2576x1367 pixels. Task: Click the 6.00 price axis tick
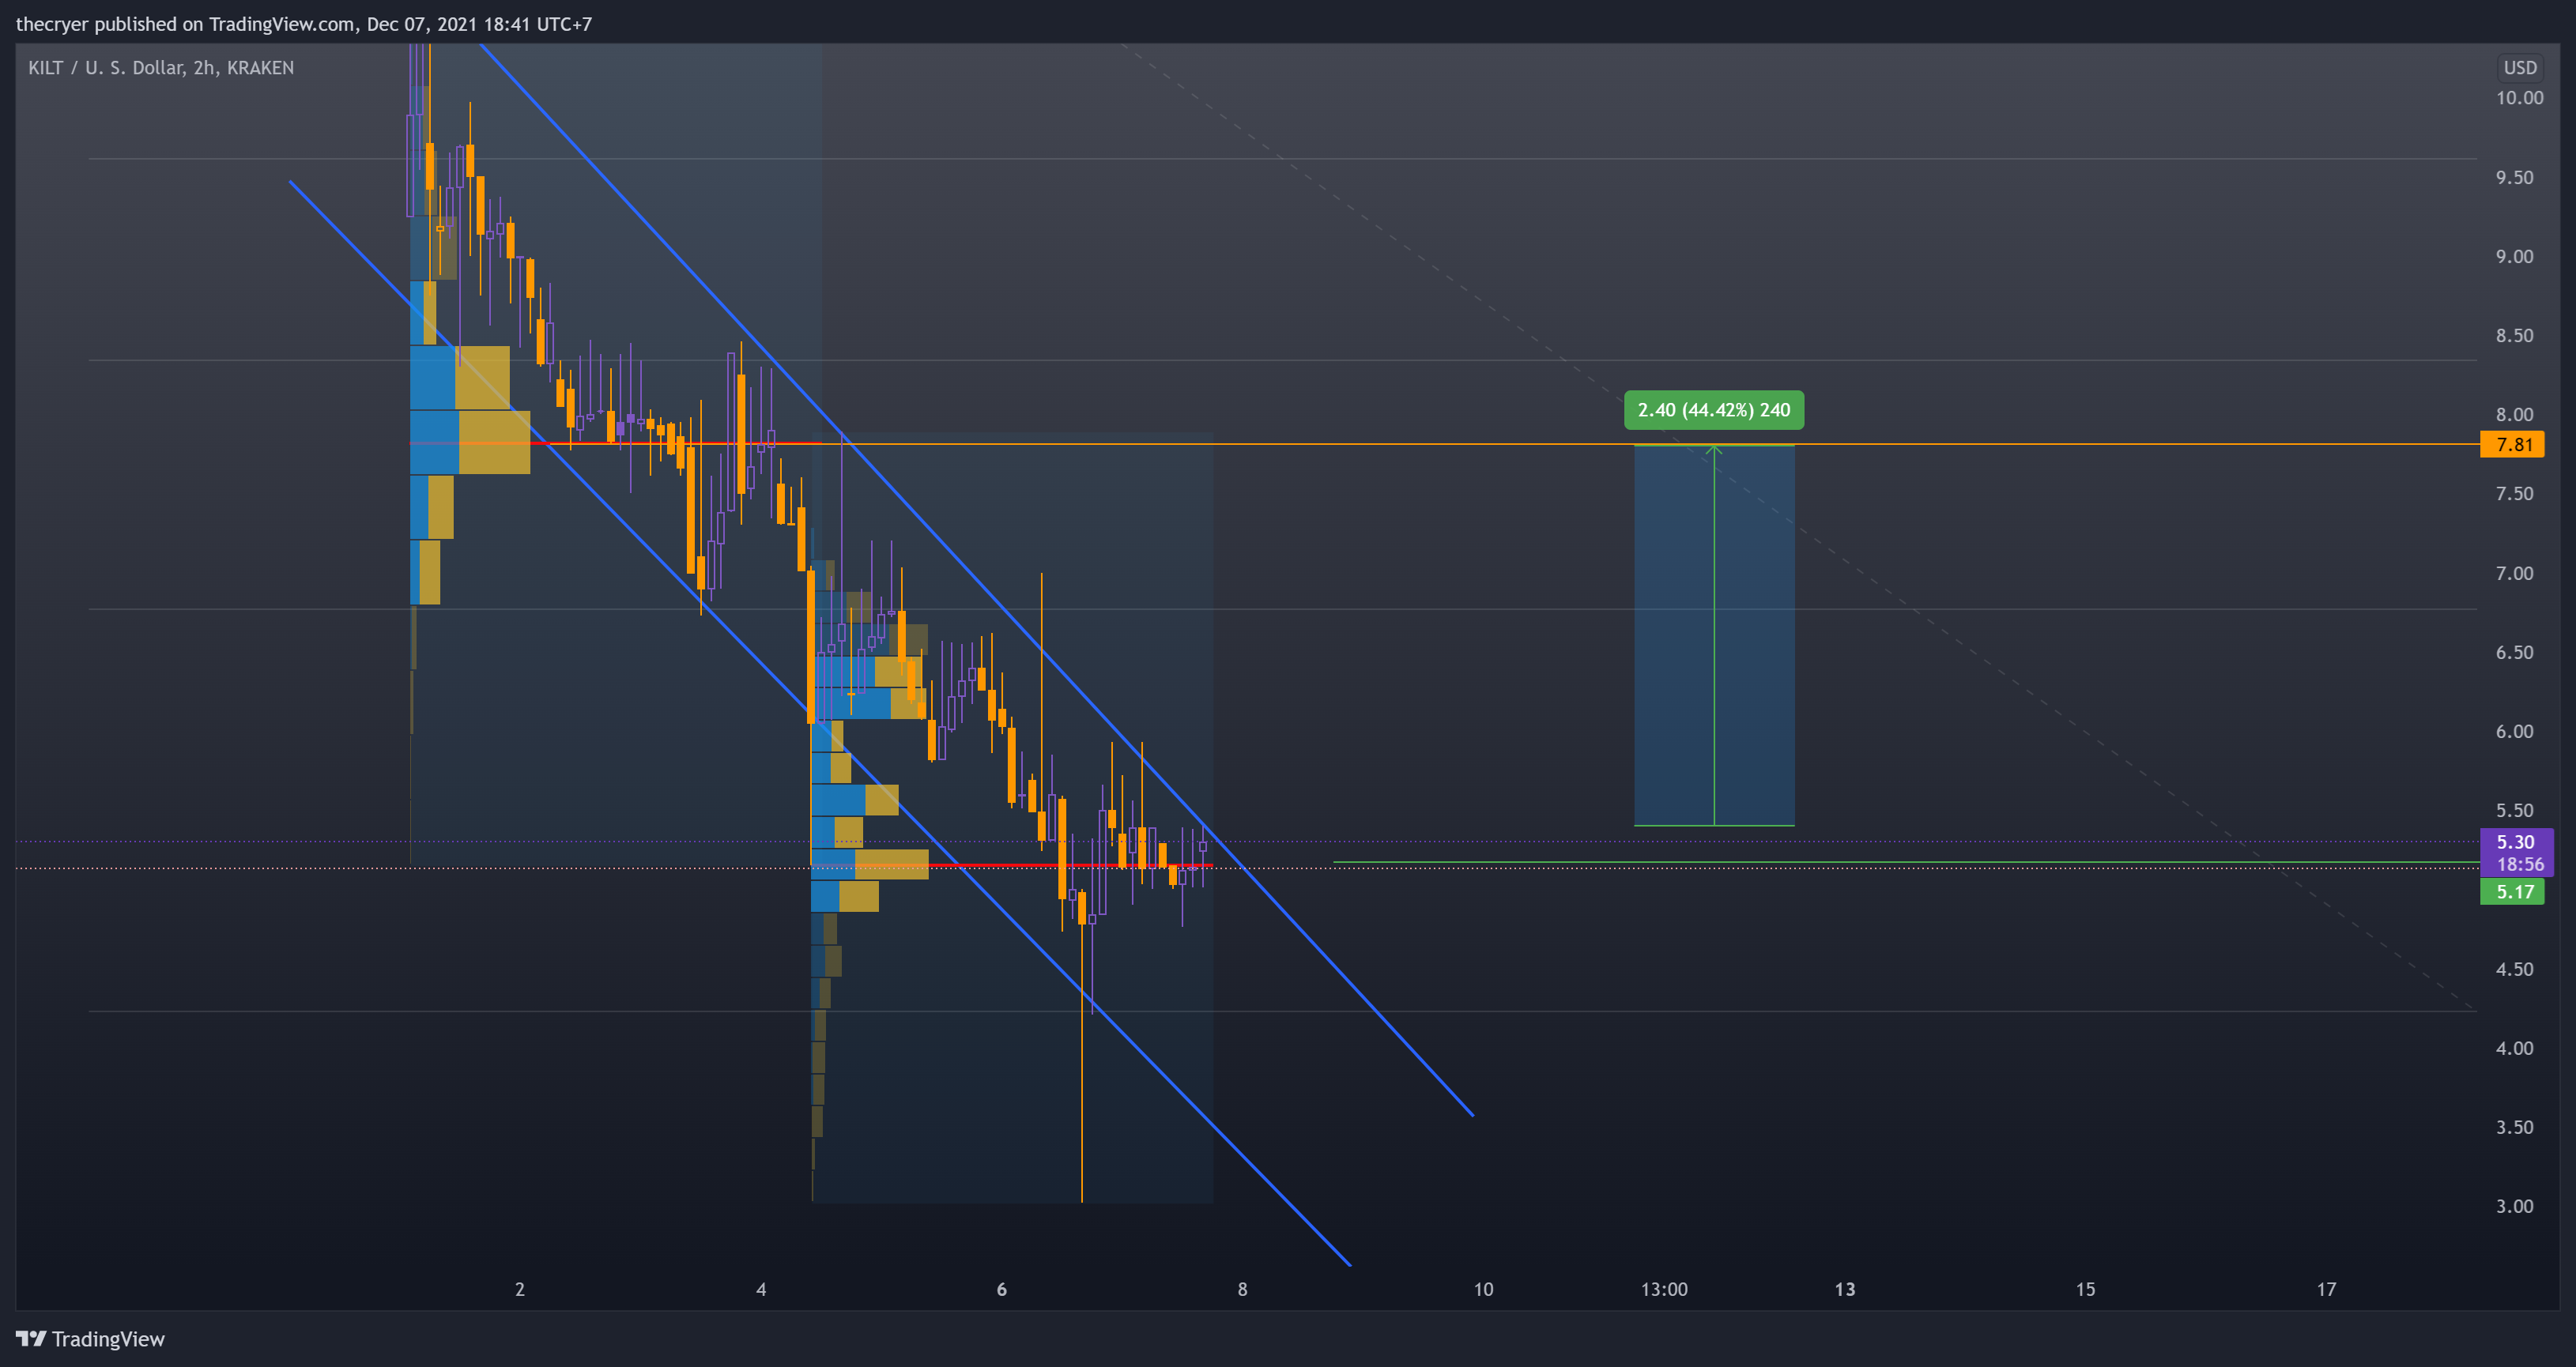click(2514, 731)
